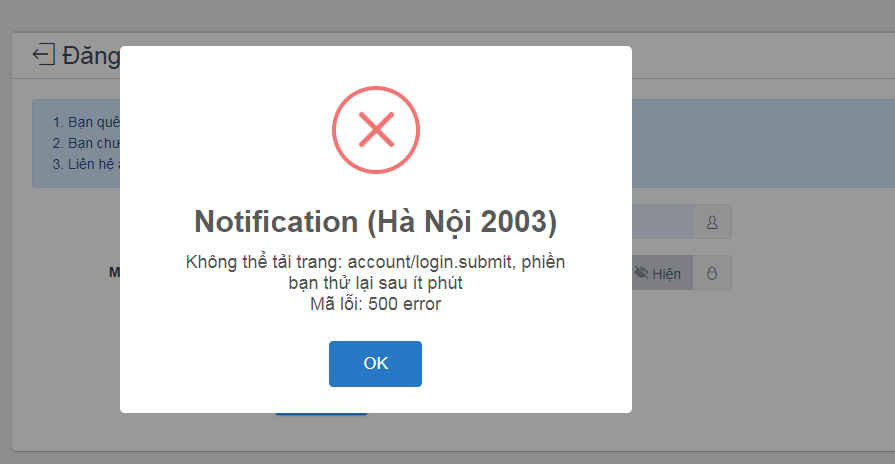This screenshot has width=895, height=464.
Task: Focus the username input field
Action: click(661, 222)
